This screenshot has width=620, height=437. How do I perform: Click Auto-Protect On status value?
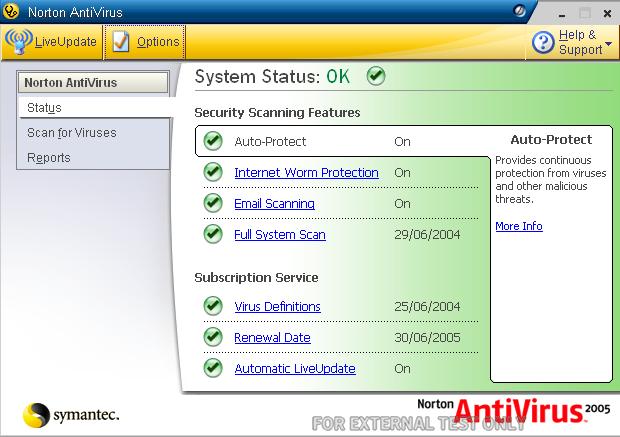(x=402, y=142)
